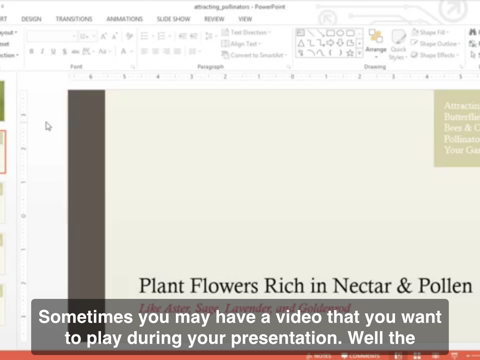Open Text Direction menu

click(x=247, y=32)
